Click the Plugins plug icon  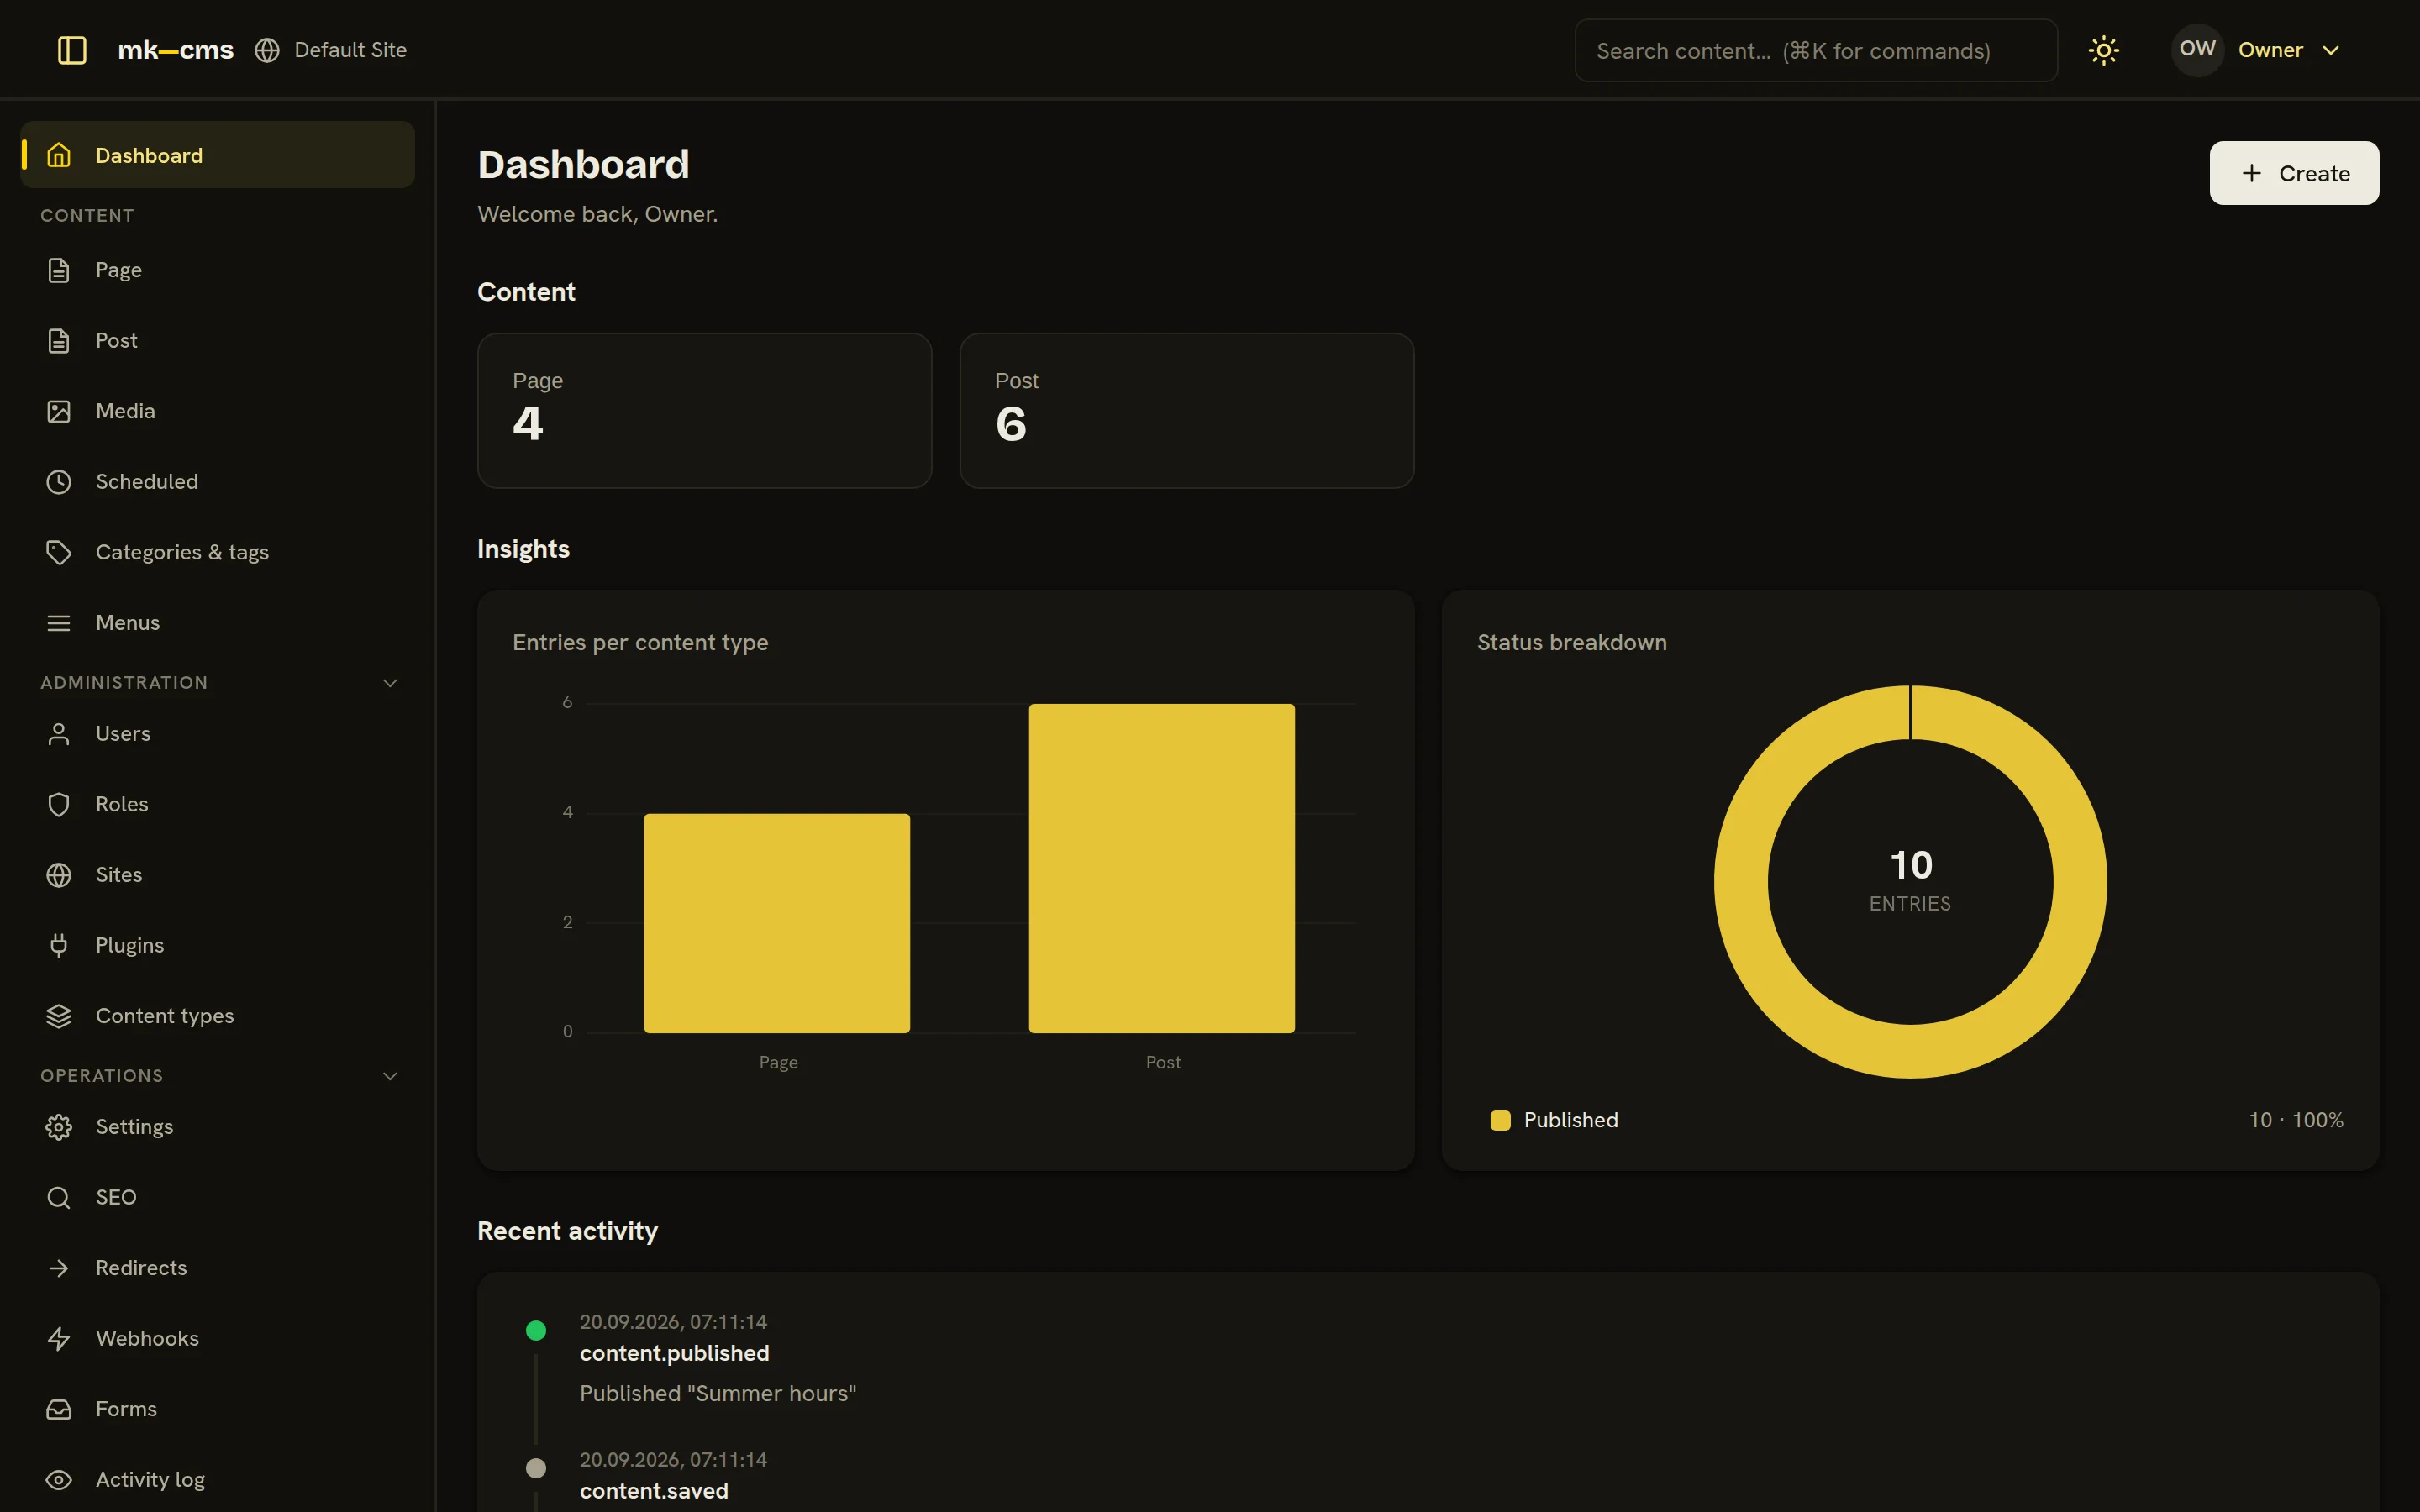point(59,945)
